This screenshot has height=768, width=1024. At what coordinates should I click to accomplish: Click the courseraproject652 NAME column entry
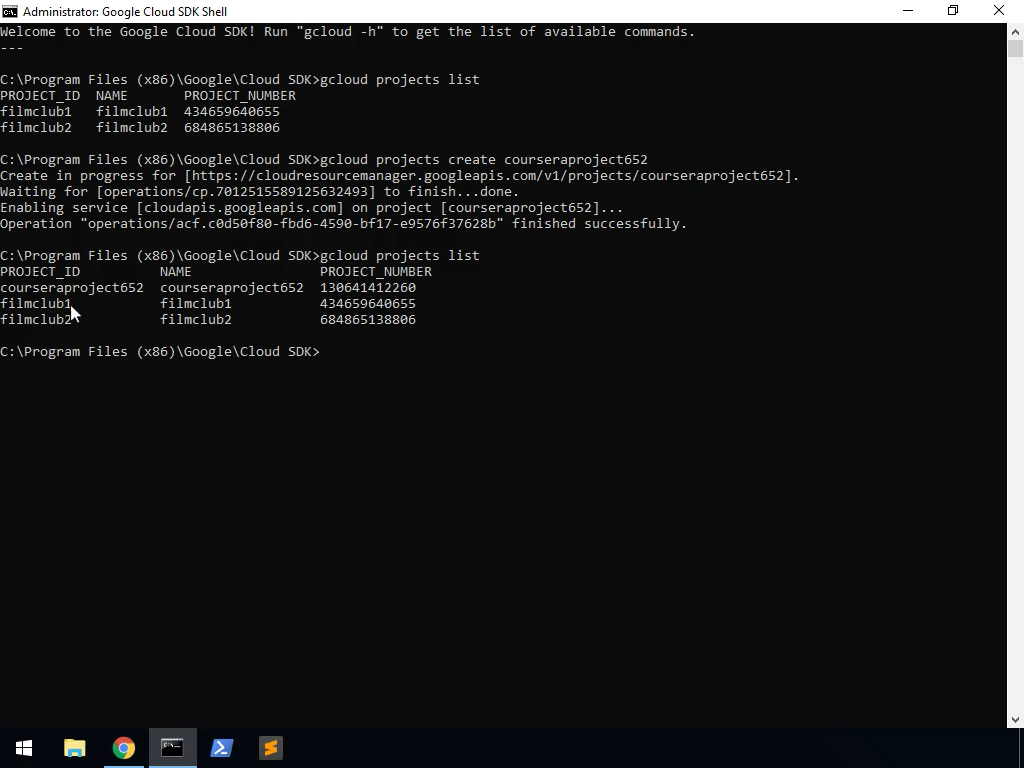[x=232, y=288]
